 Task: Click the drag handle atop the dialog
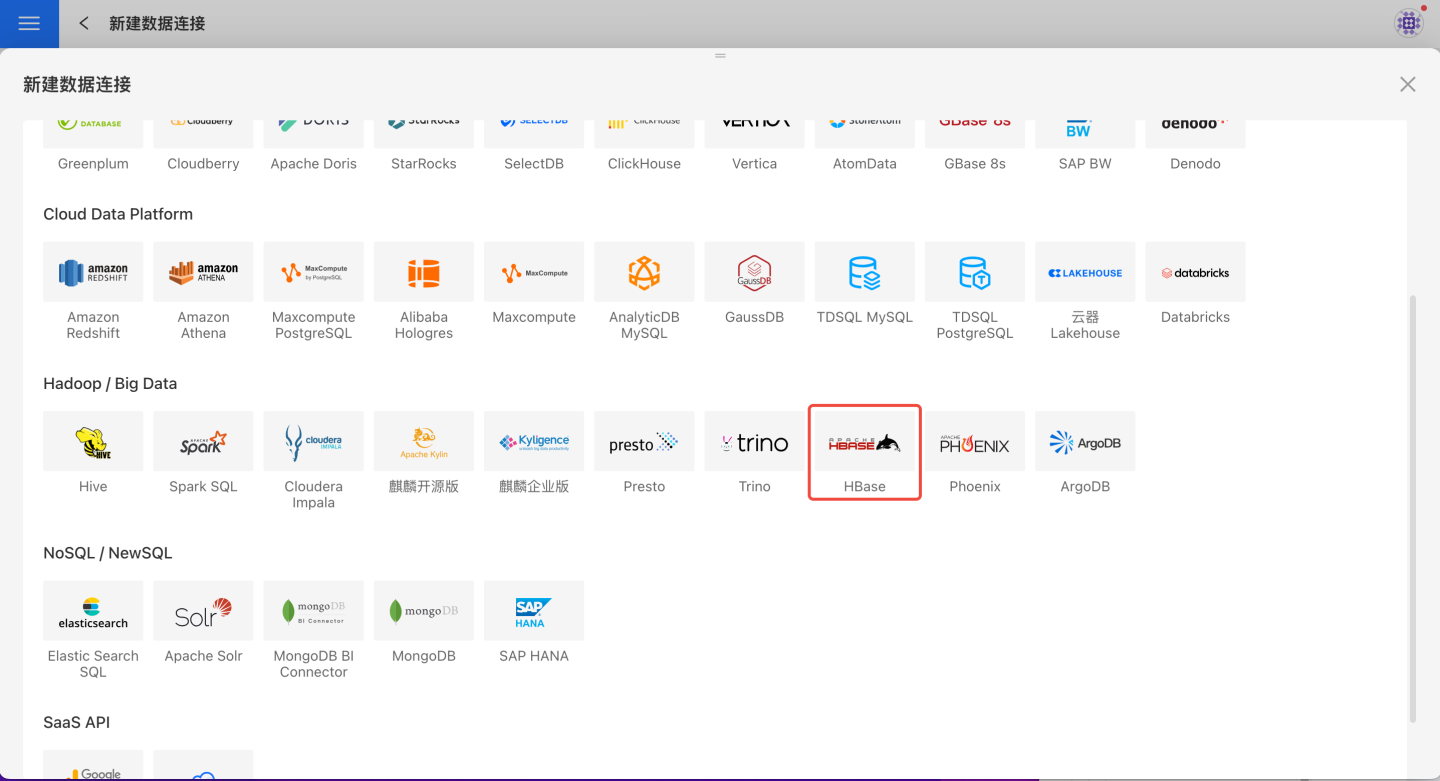(x=720, y=56)
